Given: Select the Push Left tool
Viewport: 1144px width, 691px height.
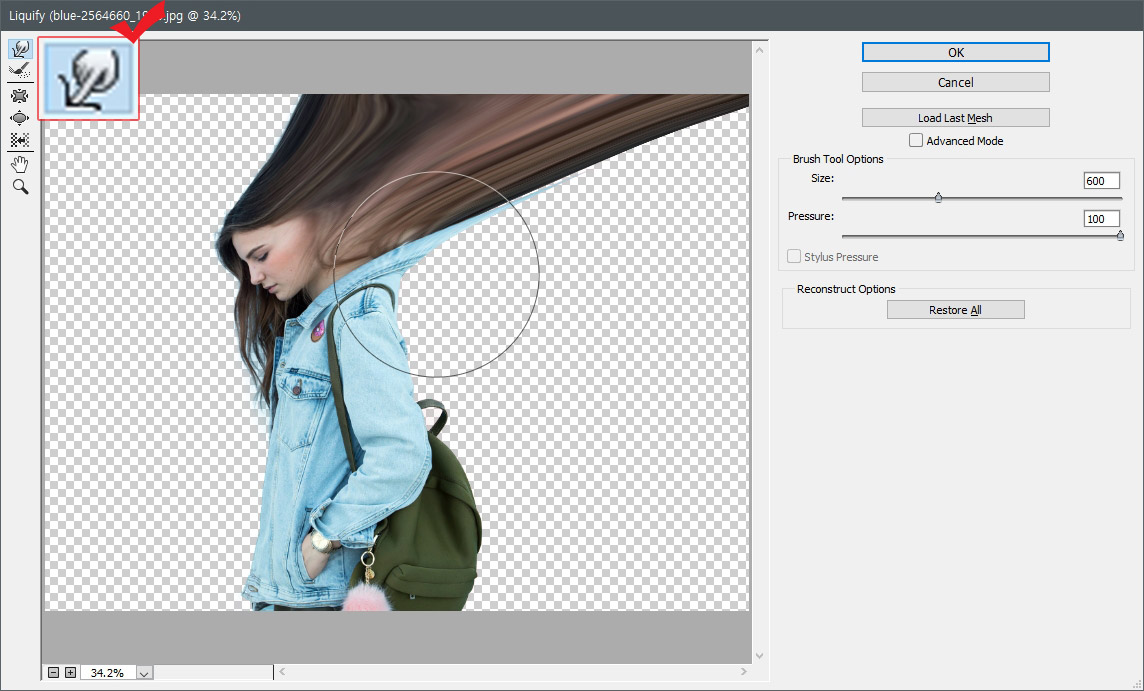Looking at the screenshot, I should pos(19,141).
